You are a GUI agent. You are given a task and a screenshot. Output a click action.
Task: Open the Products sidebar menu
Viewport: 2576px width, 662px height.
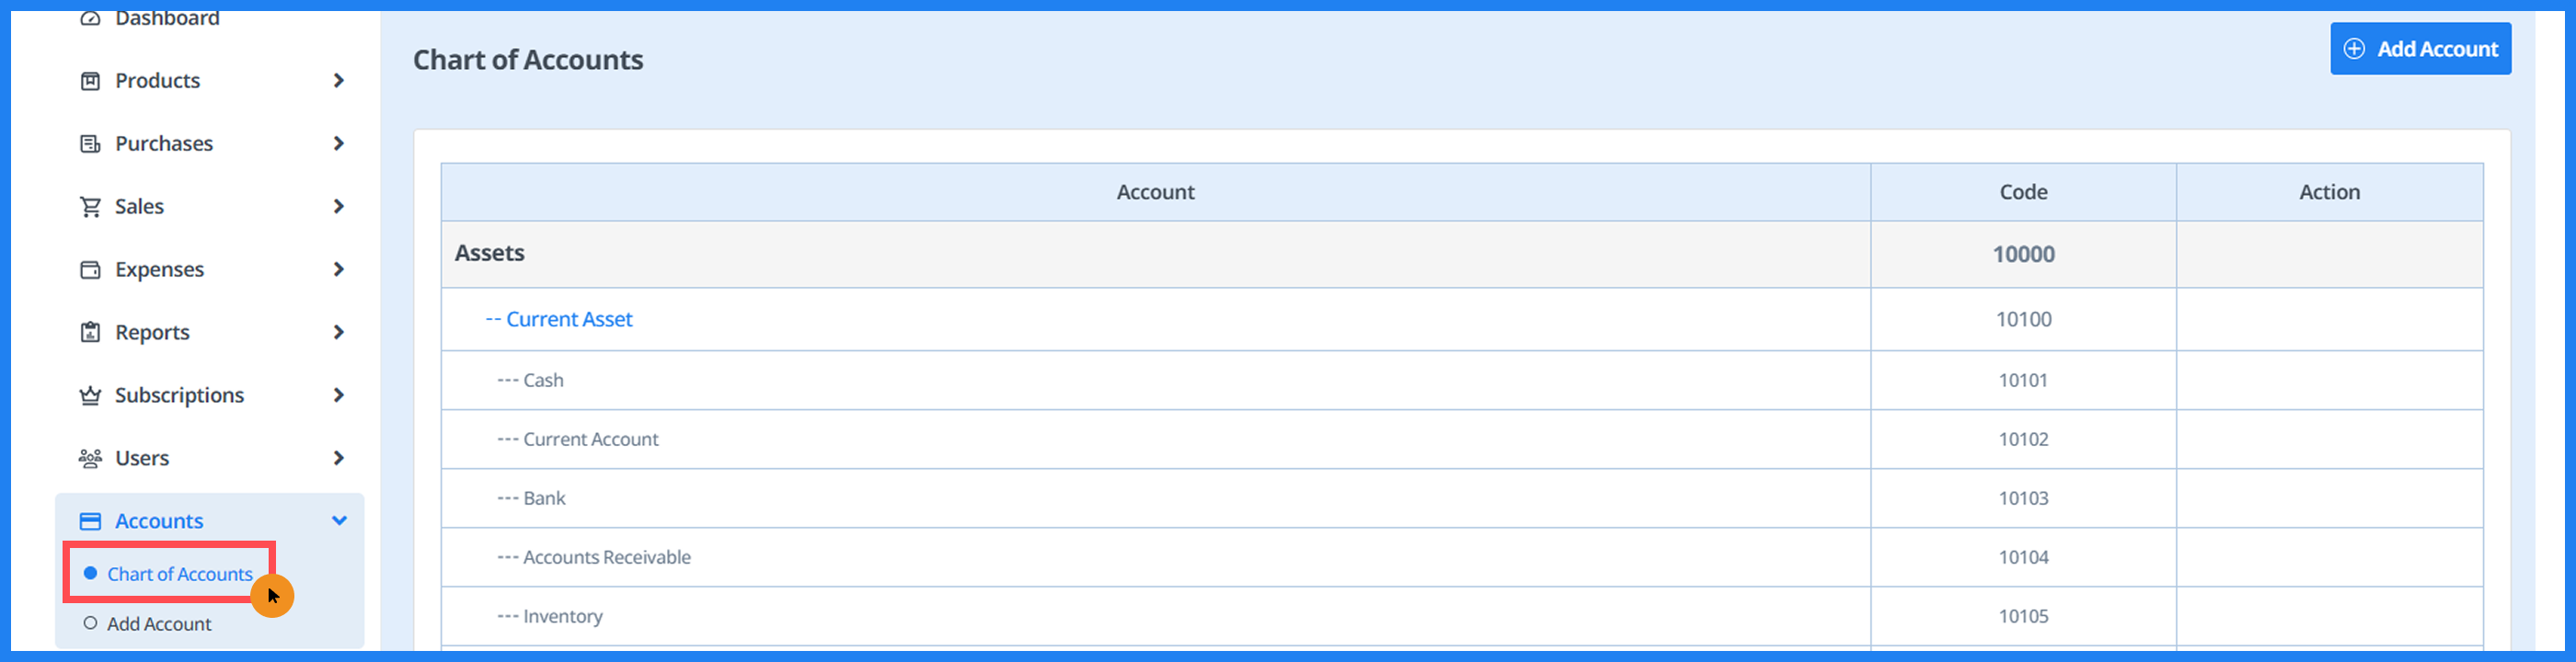(x=210, y=81)
